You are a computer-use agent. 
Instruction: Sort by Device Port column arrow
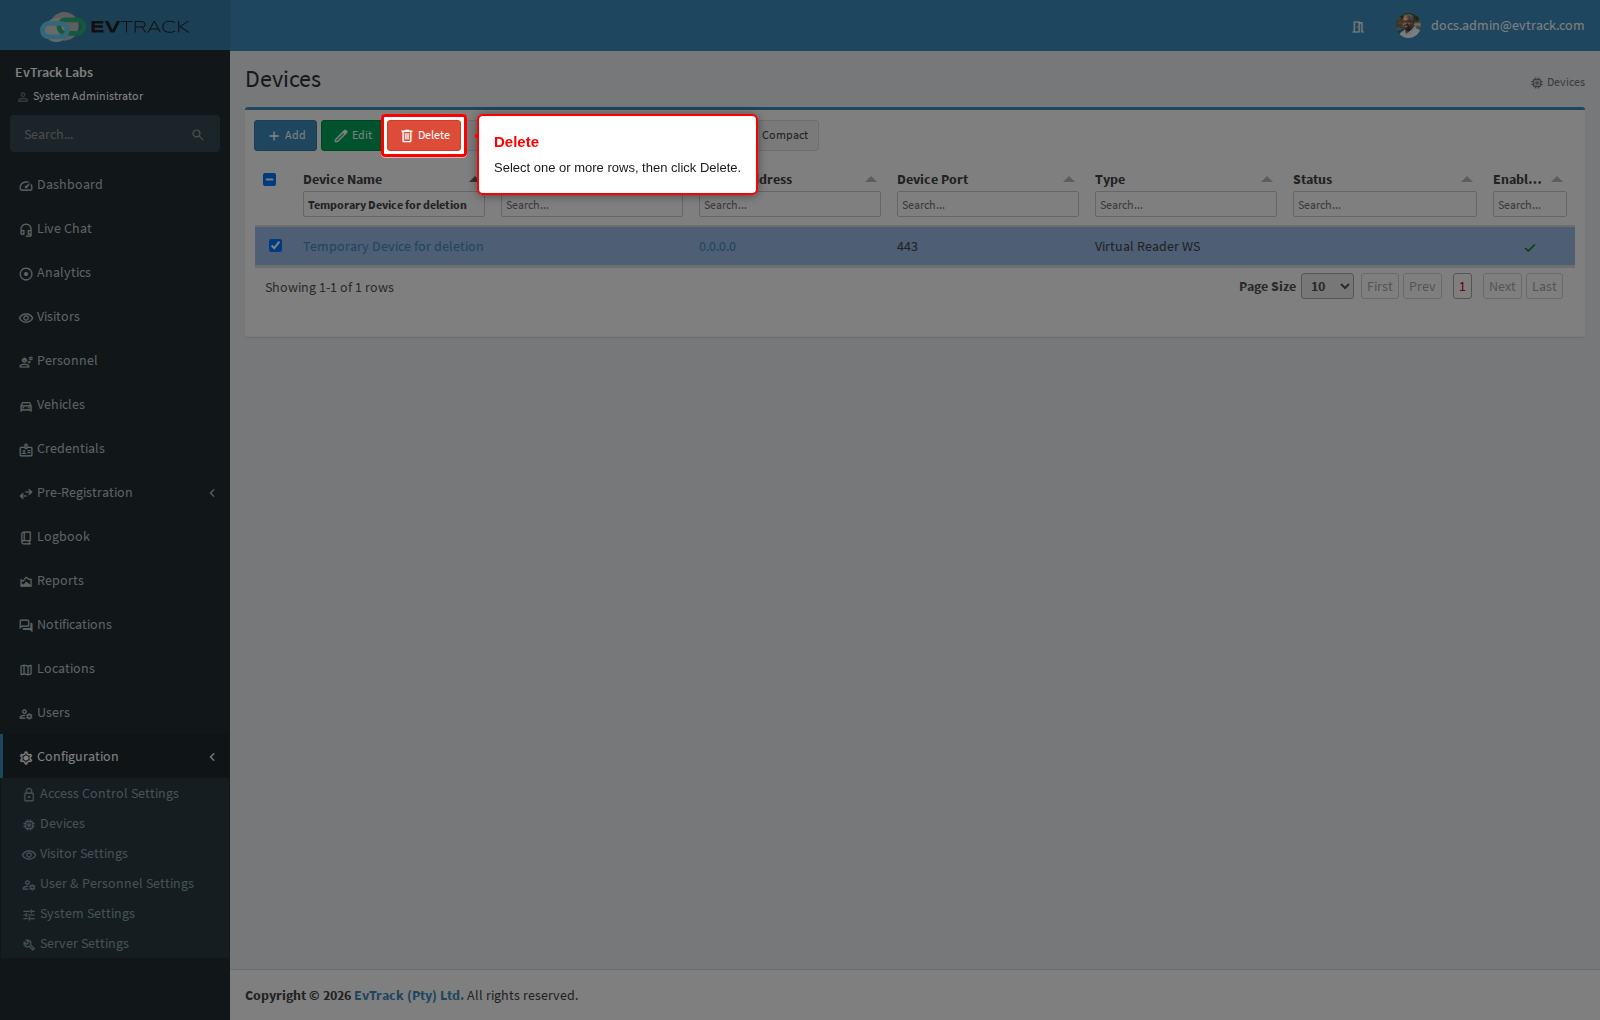point(1069,180)
